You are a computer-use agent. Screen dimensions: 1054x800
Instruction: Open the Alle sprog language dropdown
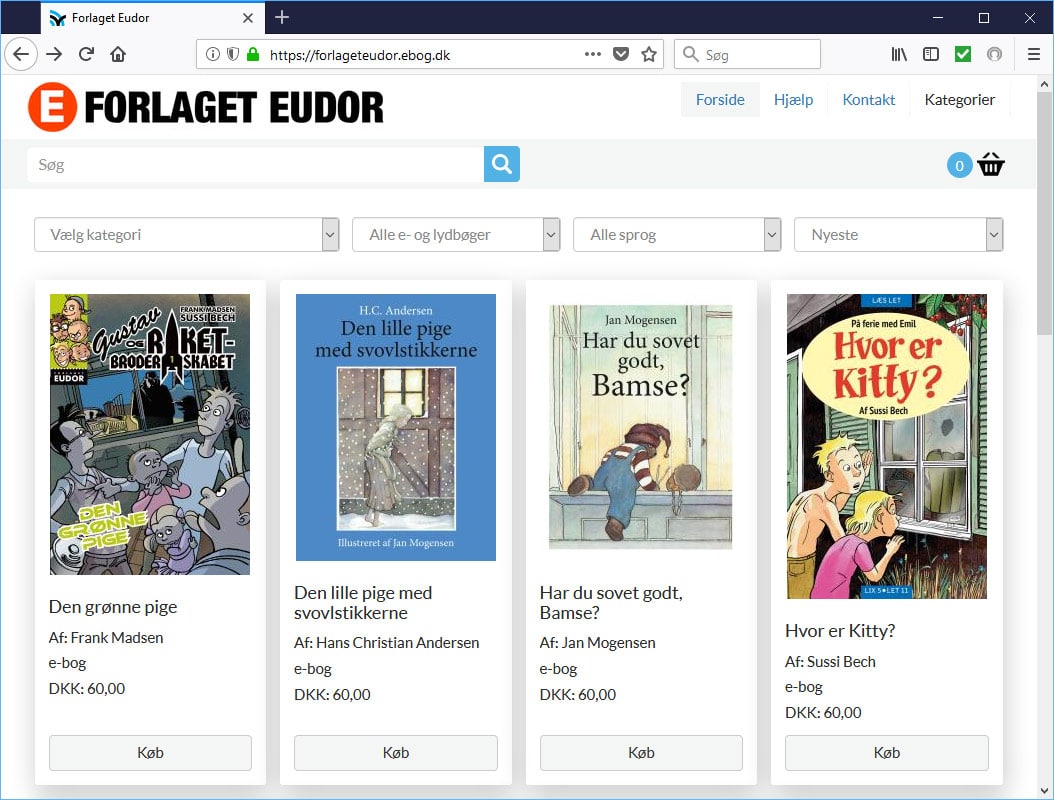pos(677,235)
